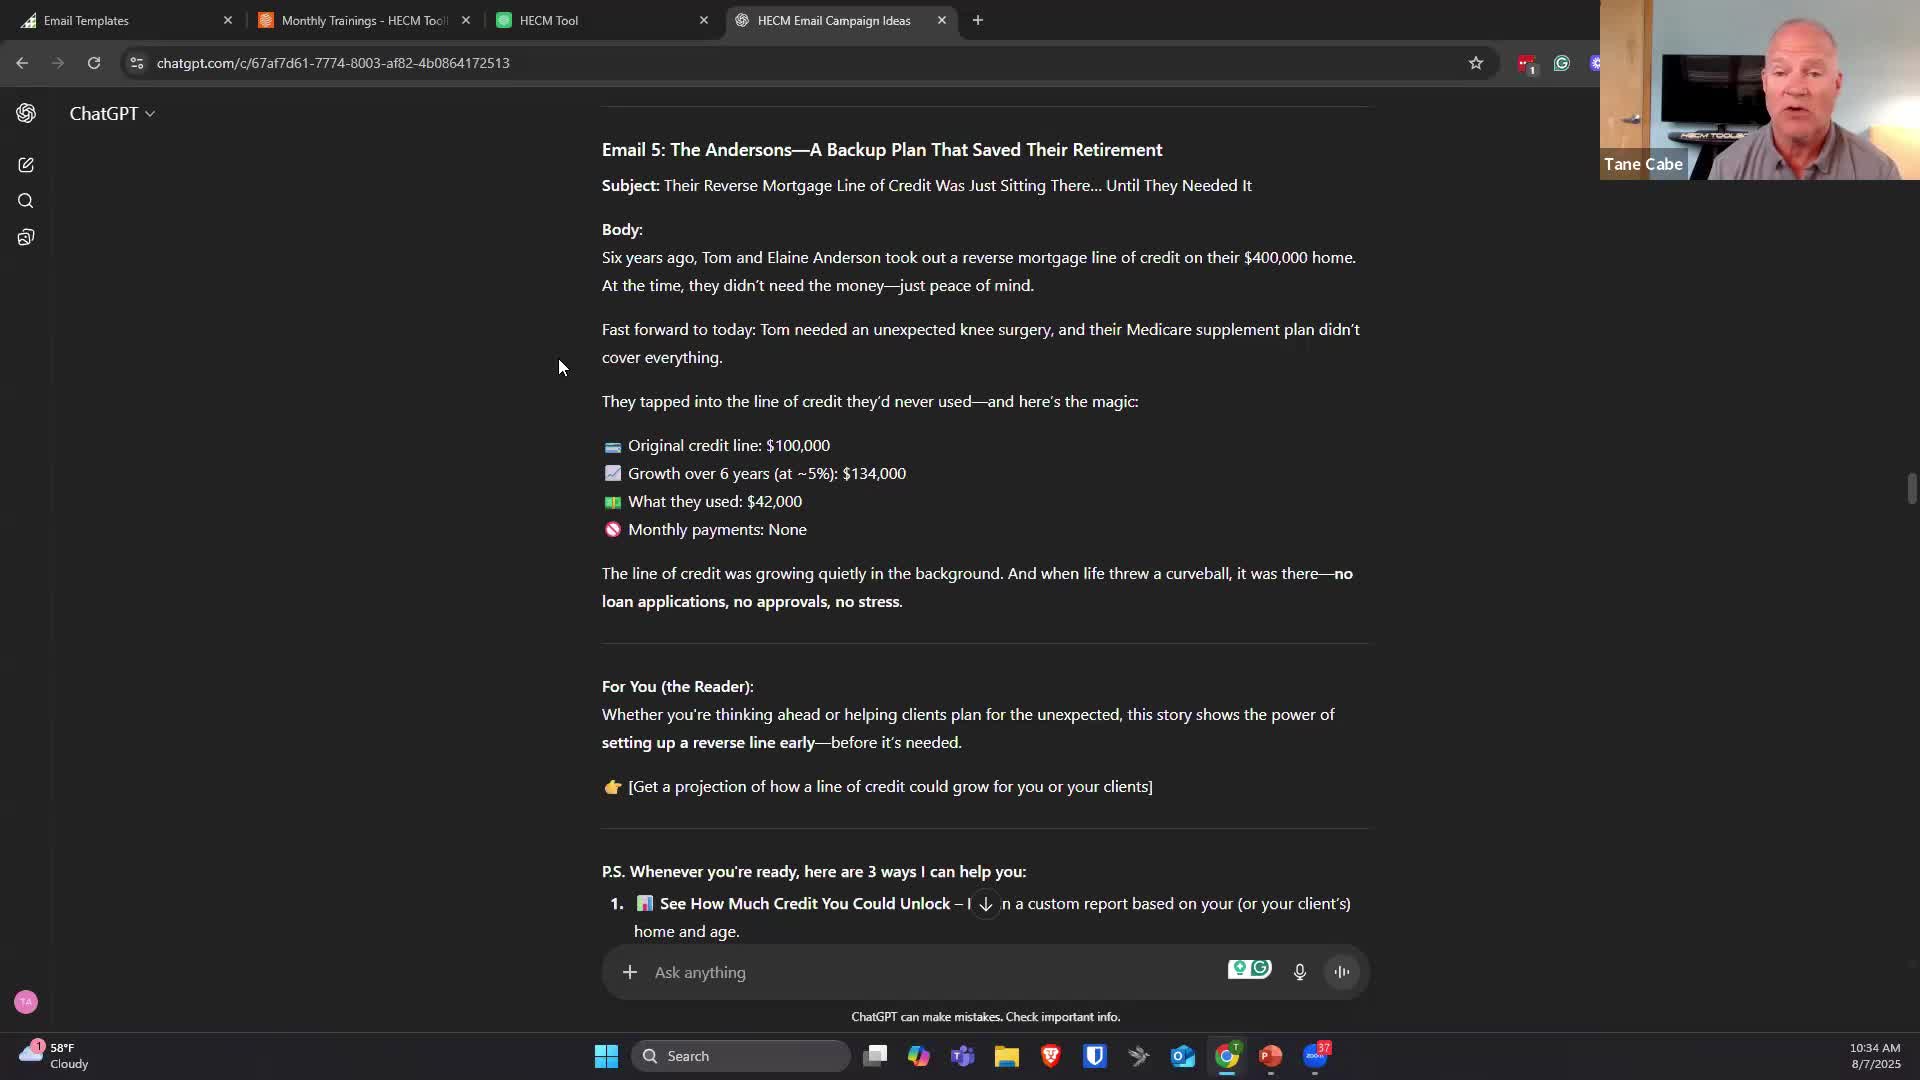The image size is (1920, 1080).
Task: Open the user profile avatar menu
Action: pyautogui.click(x=26, y=1002)
